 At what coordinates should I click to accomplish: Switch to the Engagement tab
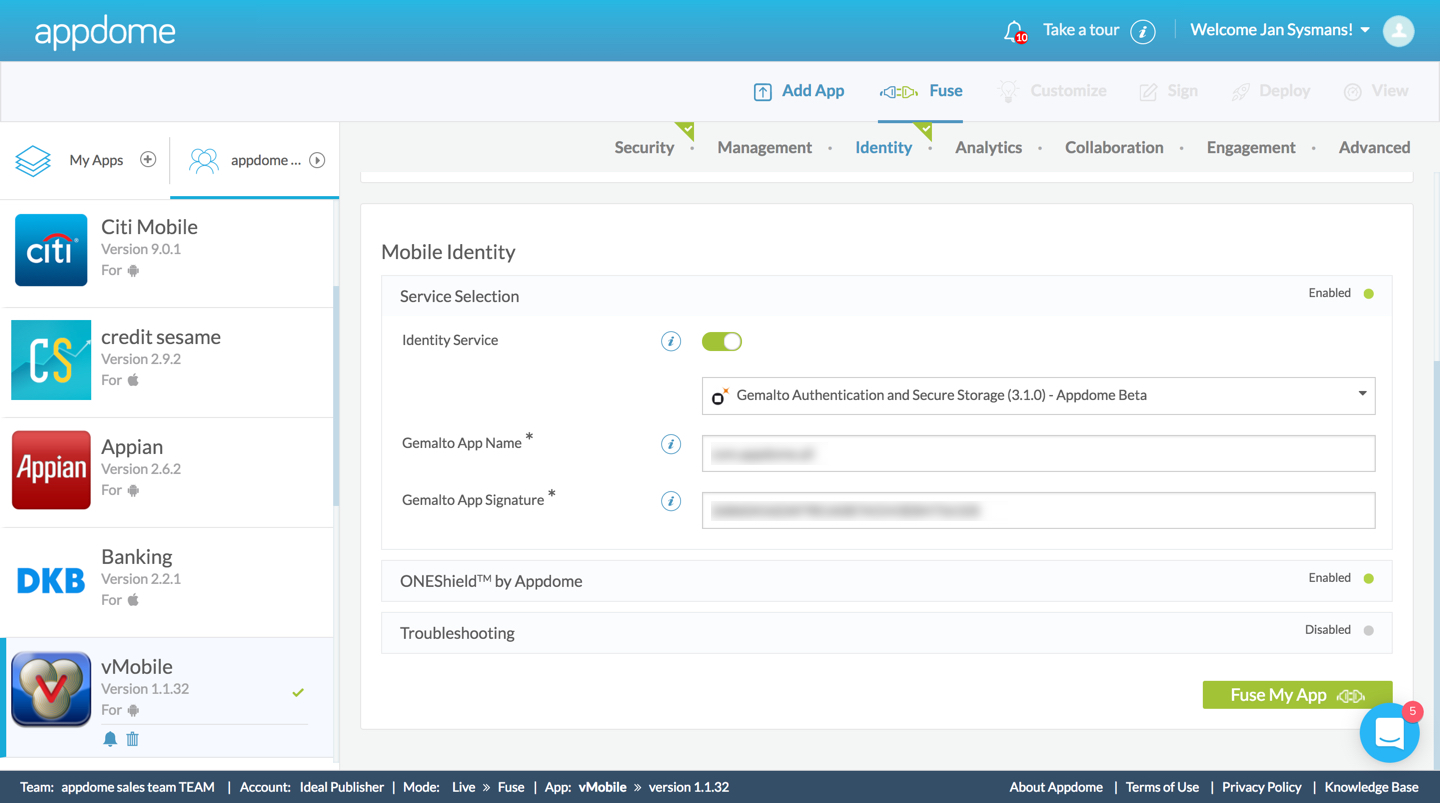point(1251,147)
